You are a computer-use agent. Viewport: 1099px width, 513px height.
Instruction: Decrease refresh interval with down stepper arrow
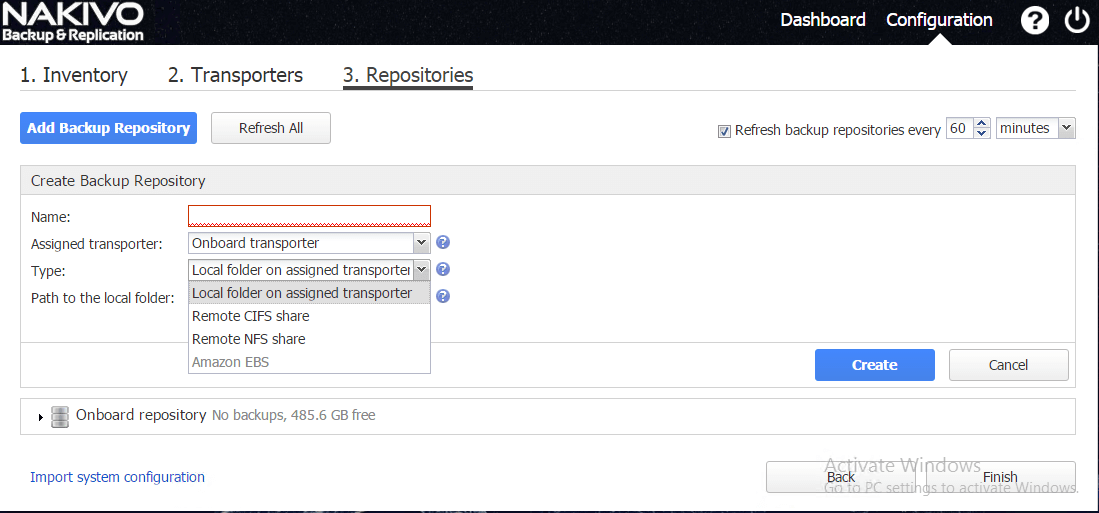981,134
